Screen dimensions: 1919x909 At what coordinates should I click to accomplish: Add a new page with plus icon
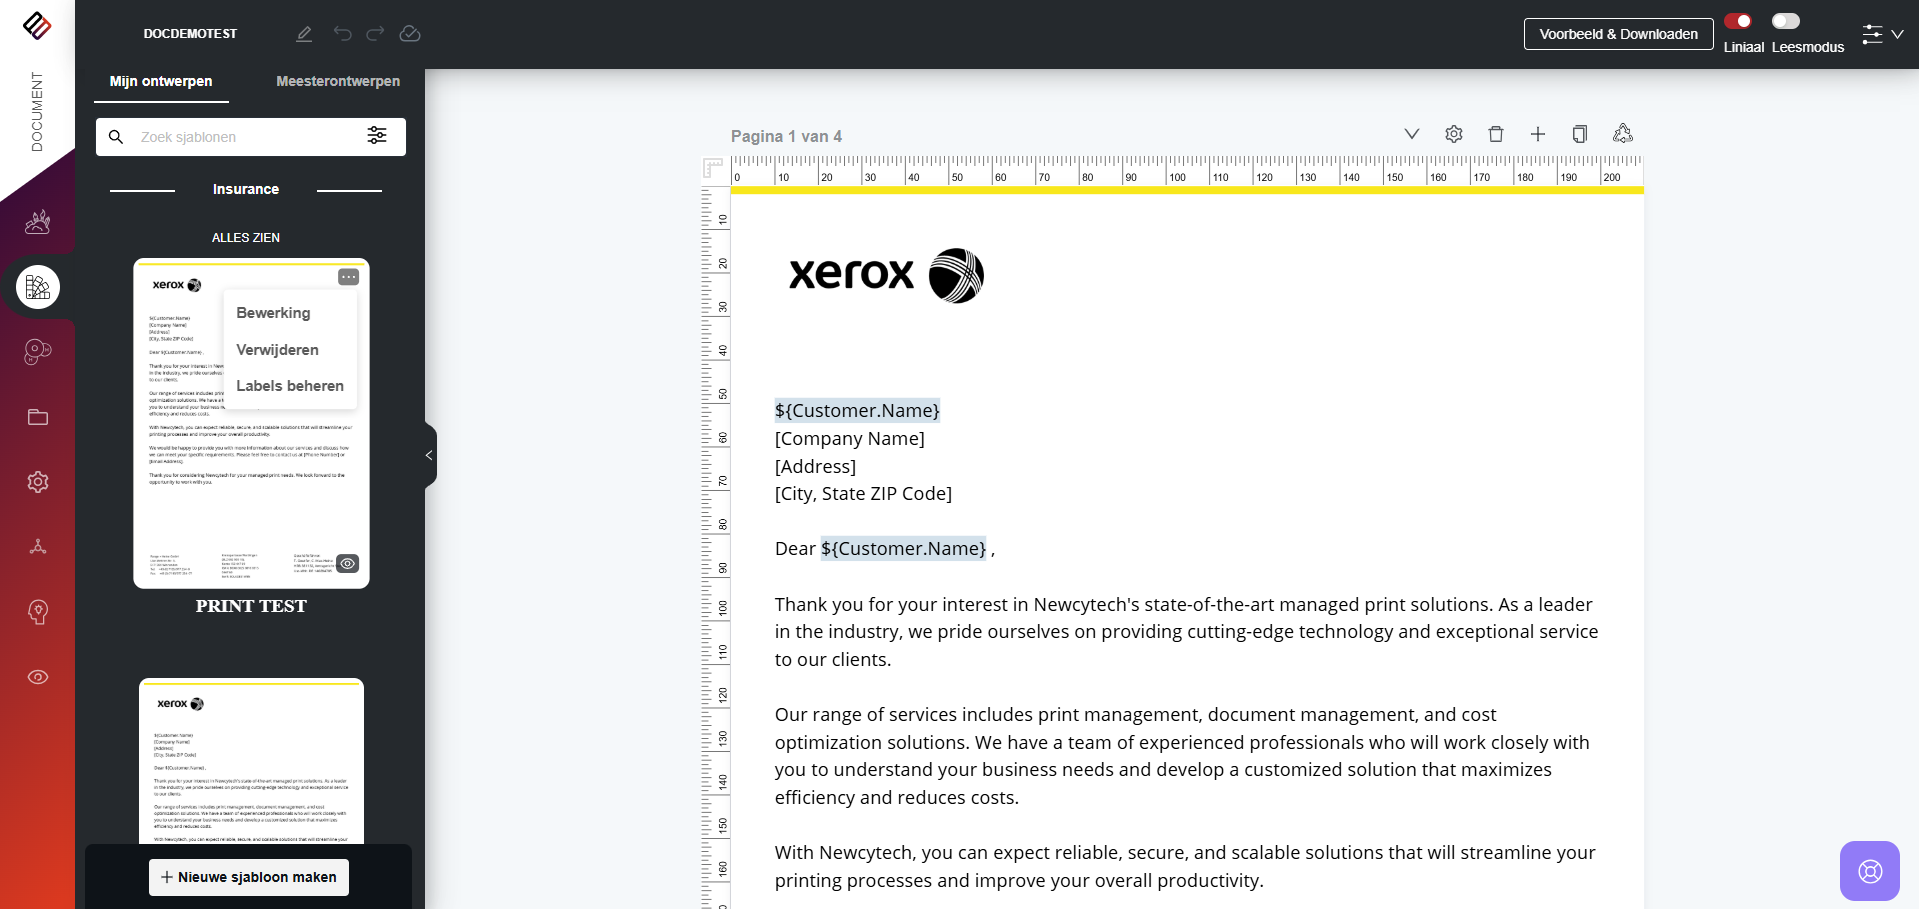(x=1538, y=134)
